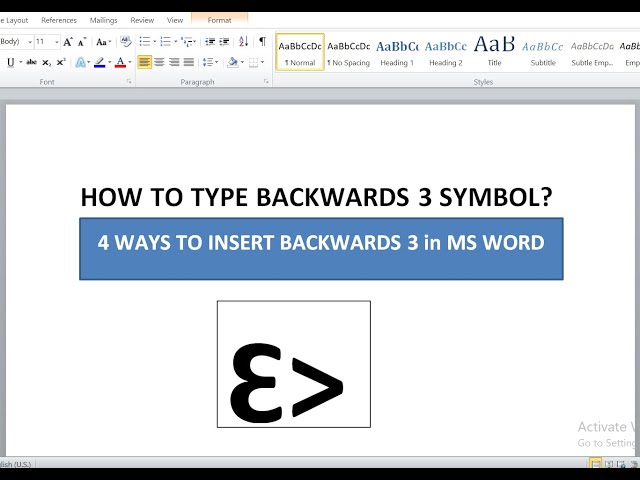This screenshot has height=480, width=640.
Task: Toggle Show/Hide paragraph marks
Action: click(x=262, y=42)
